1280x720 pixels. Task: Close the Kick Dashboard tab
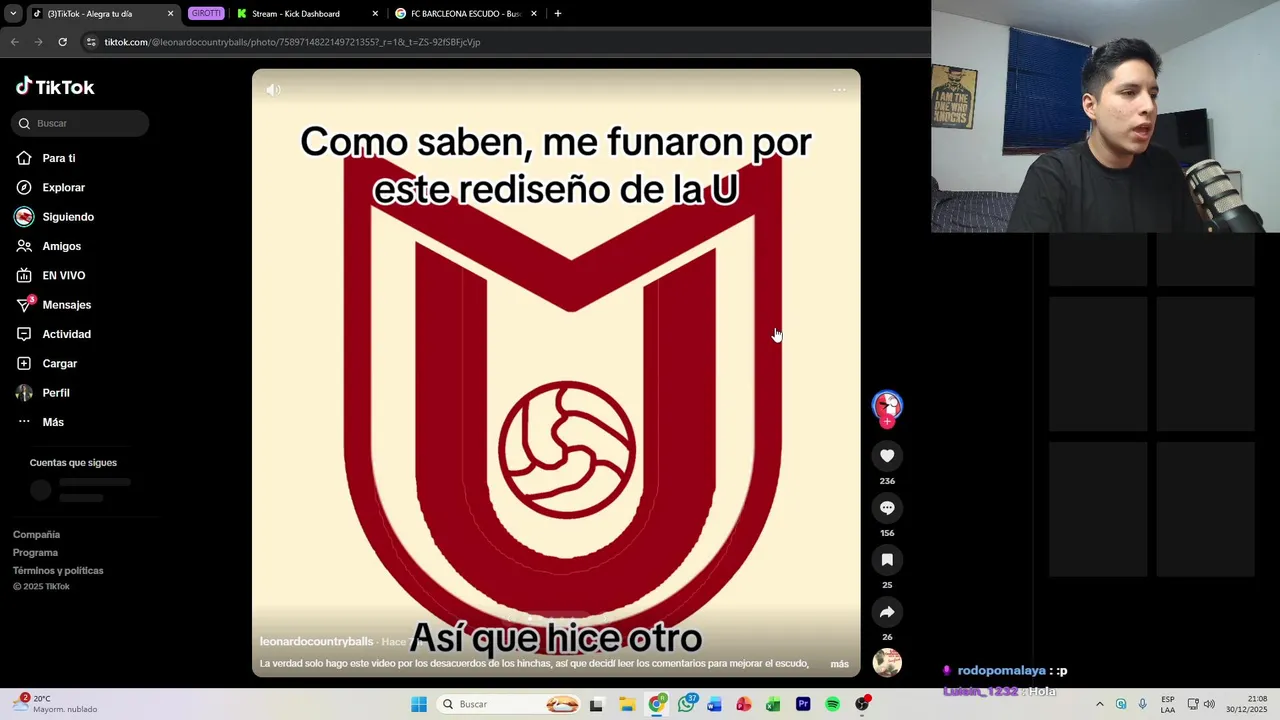click(375, 14)
